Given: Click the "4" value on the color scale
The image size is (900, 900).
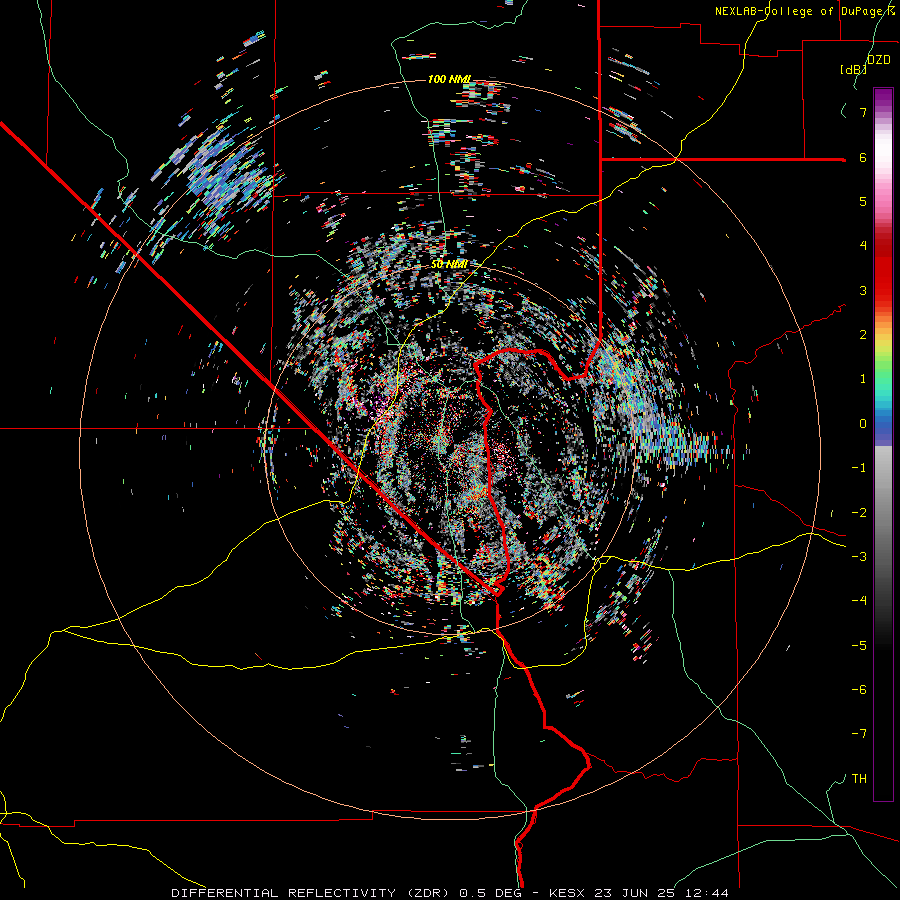Looking at the screenshot, I should [x=863, y=246].
